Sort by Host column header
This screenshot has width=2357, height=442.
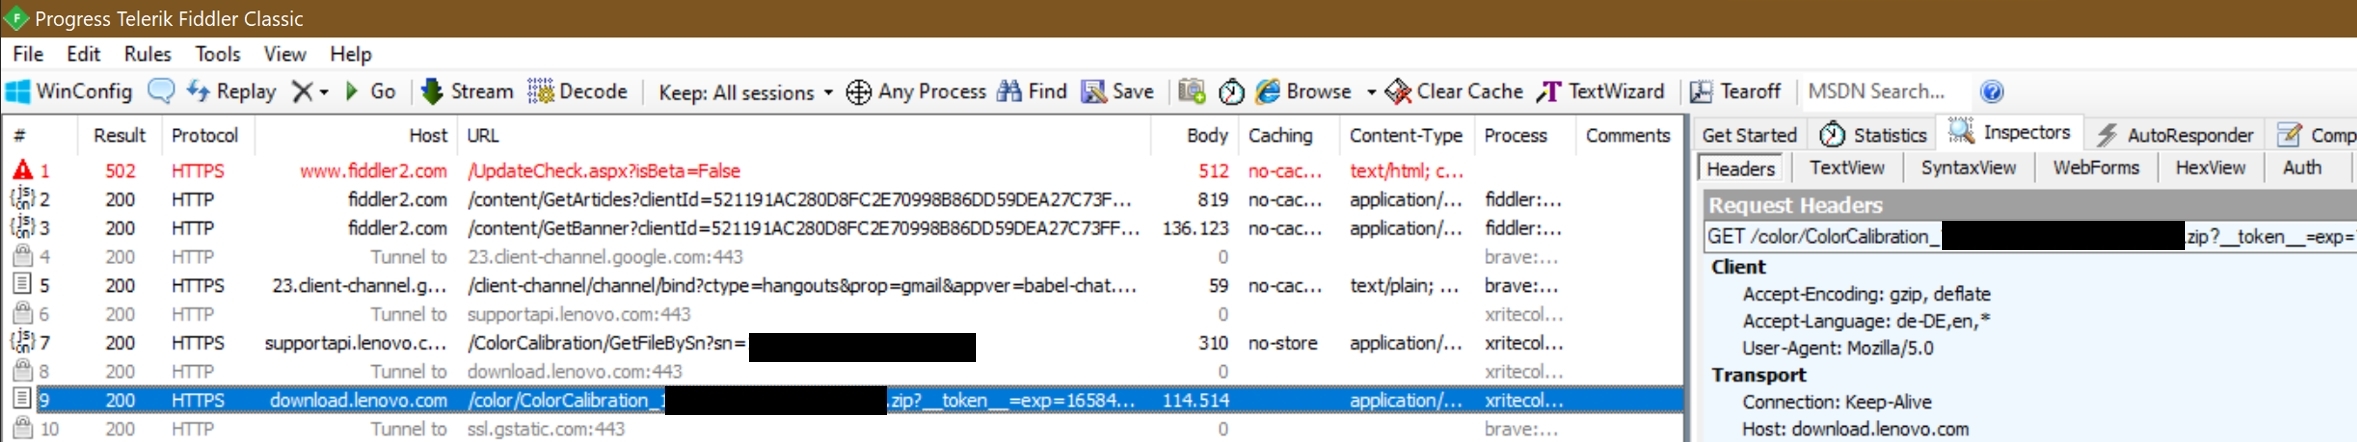[355, 135]
